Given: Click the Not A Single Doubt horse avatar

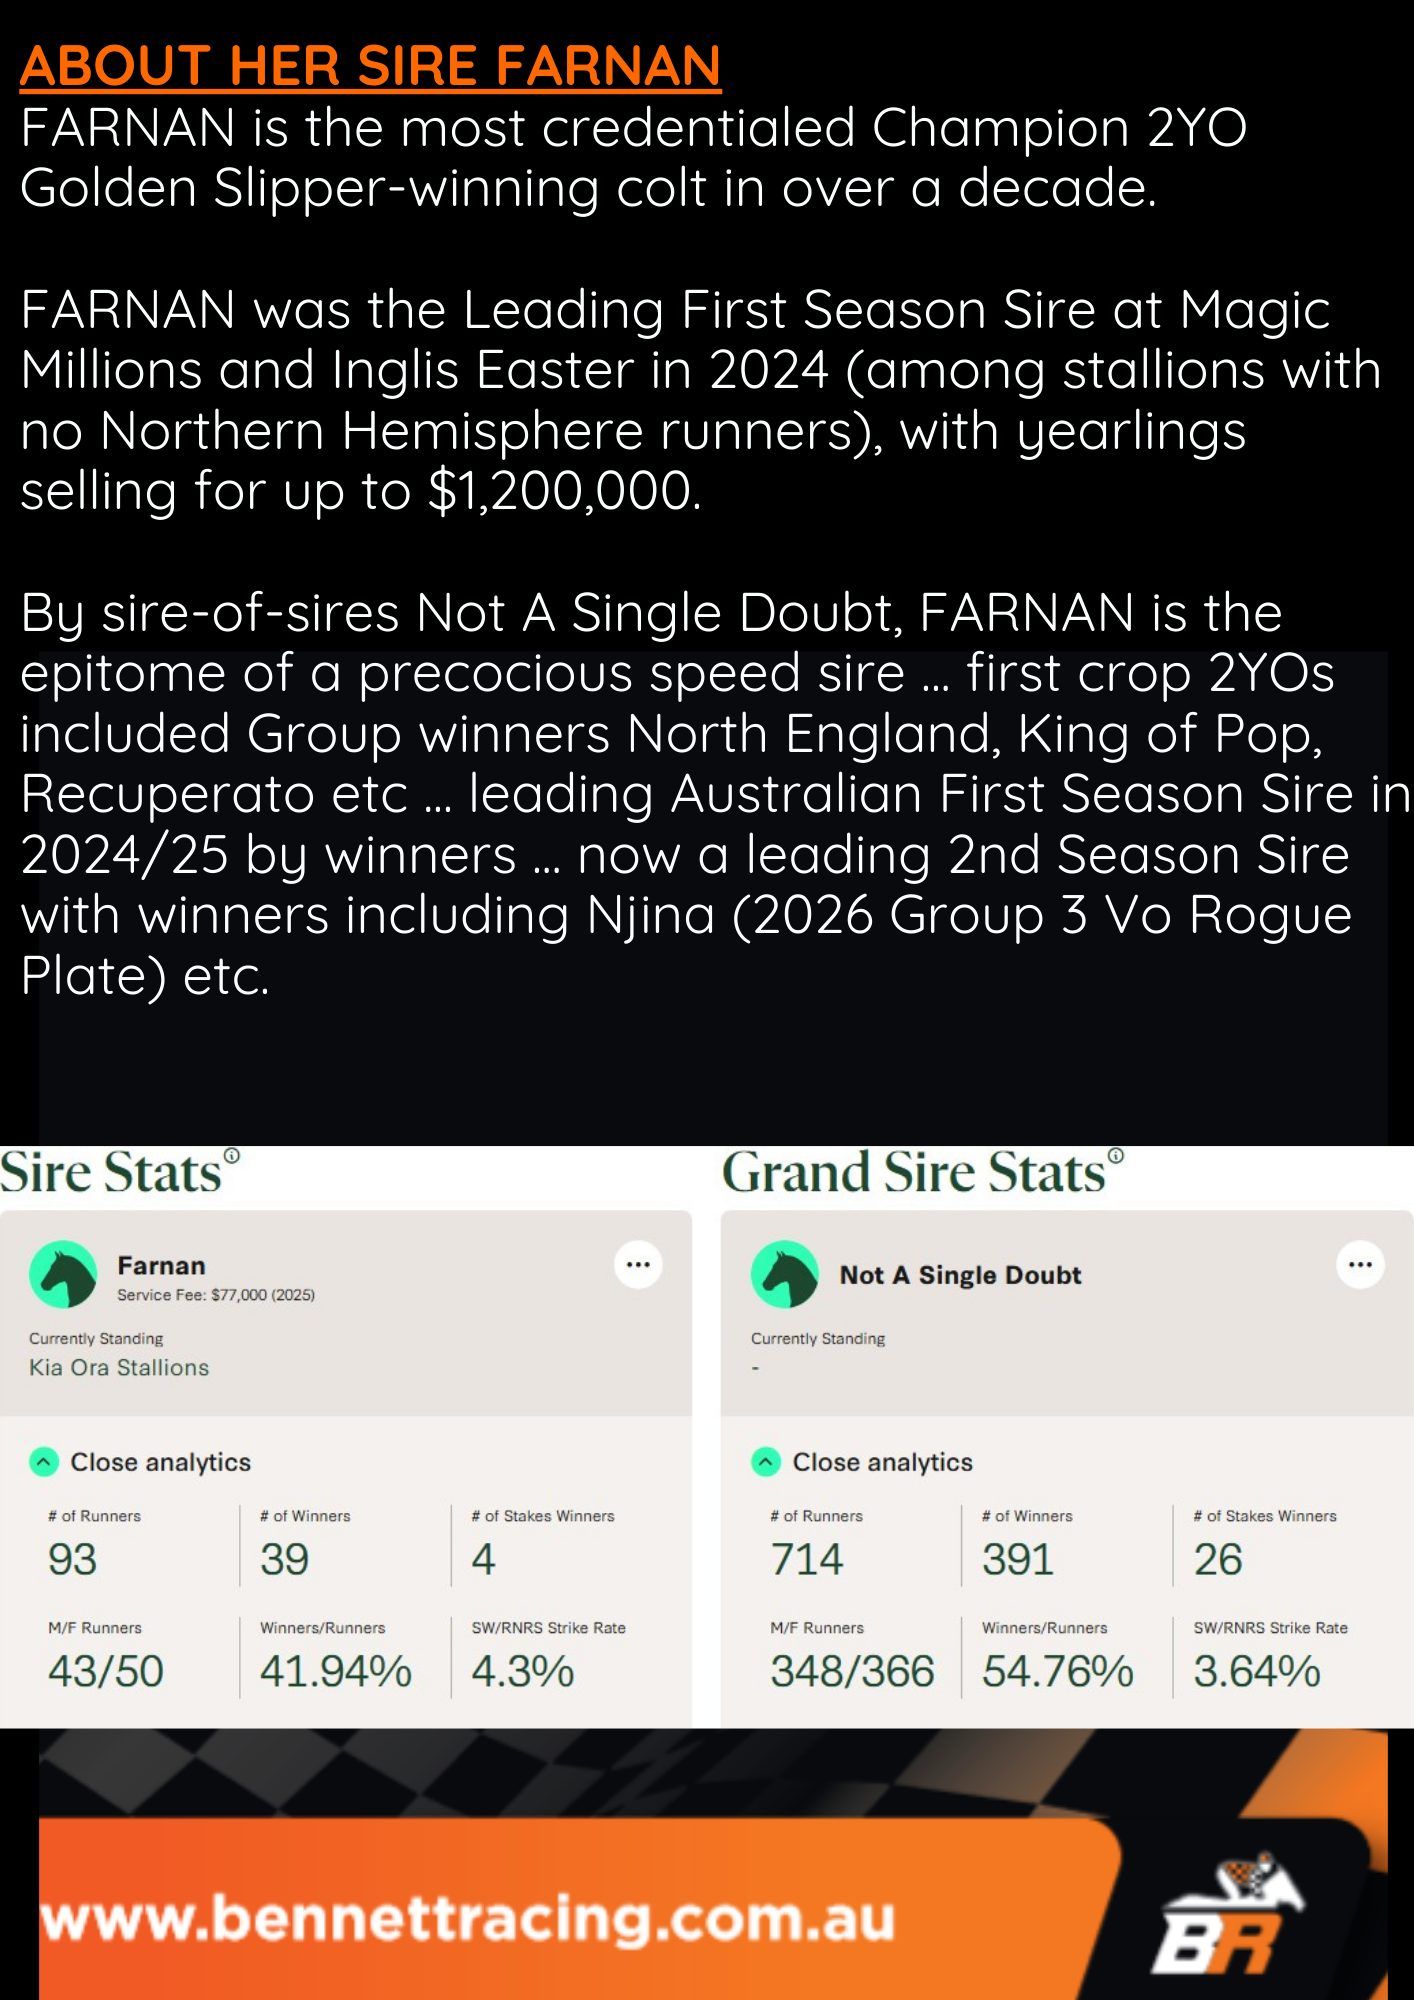Looking at the screenshot, I should (785, 1274).
